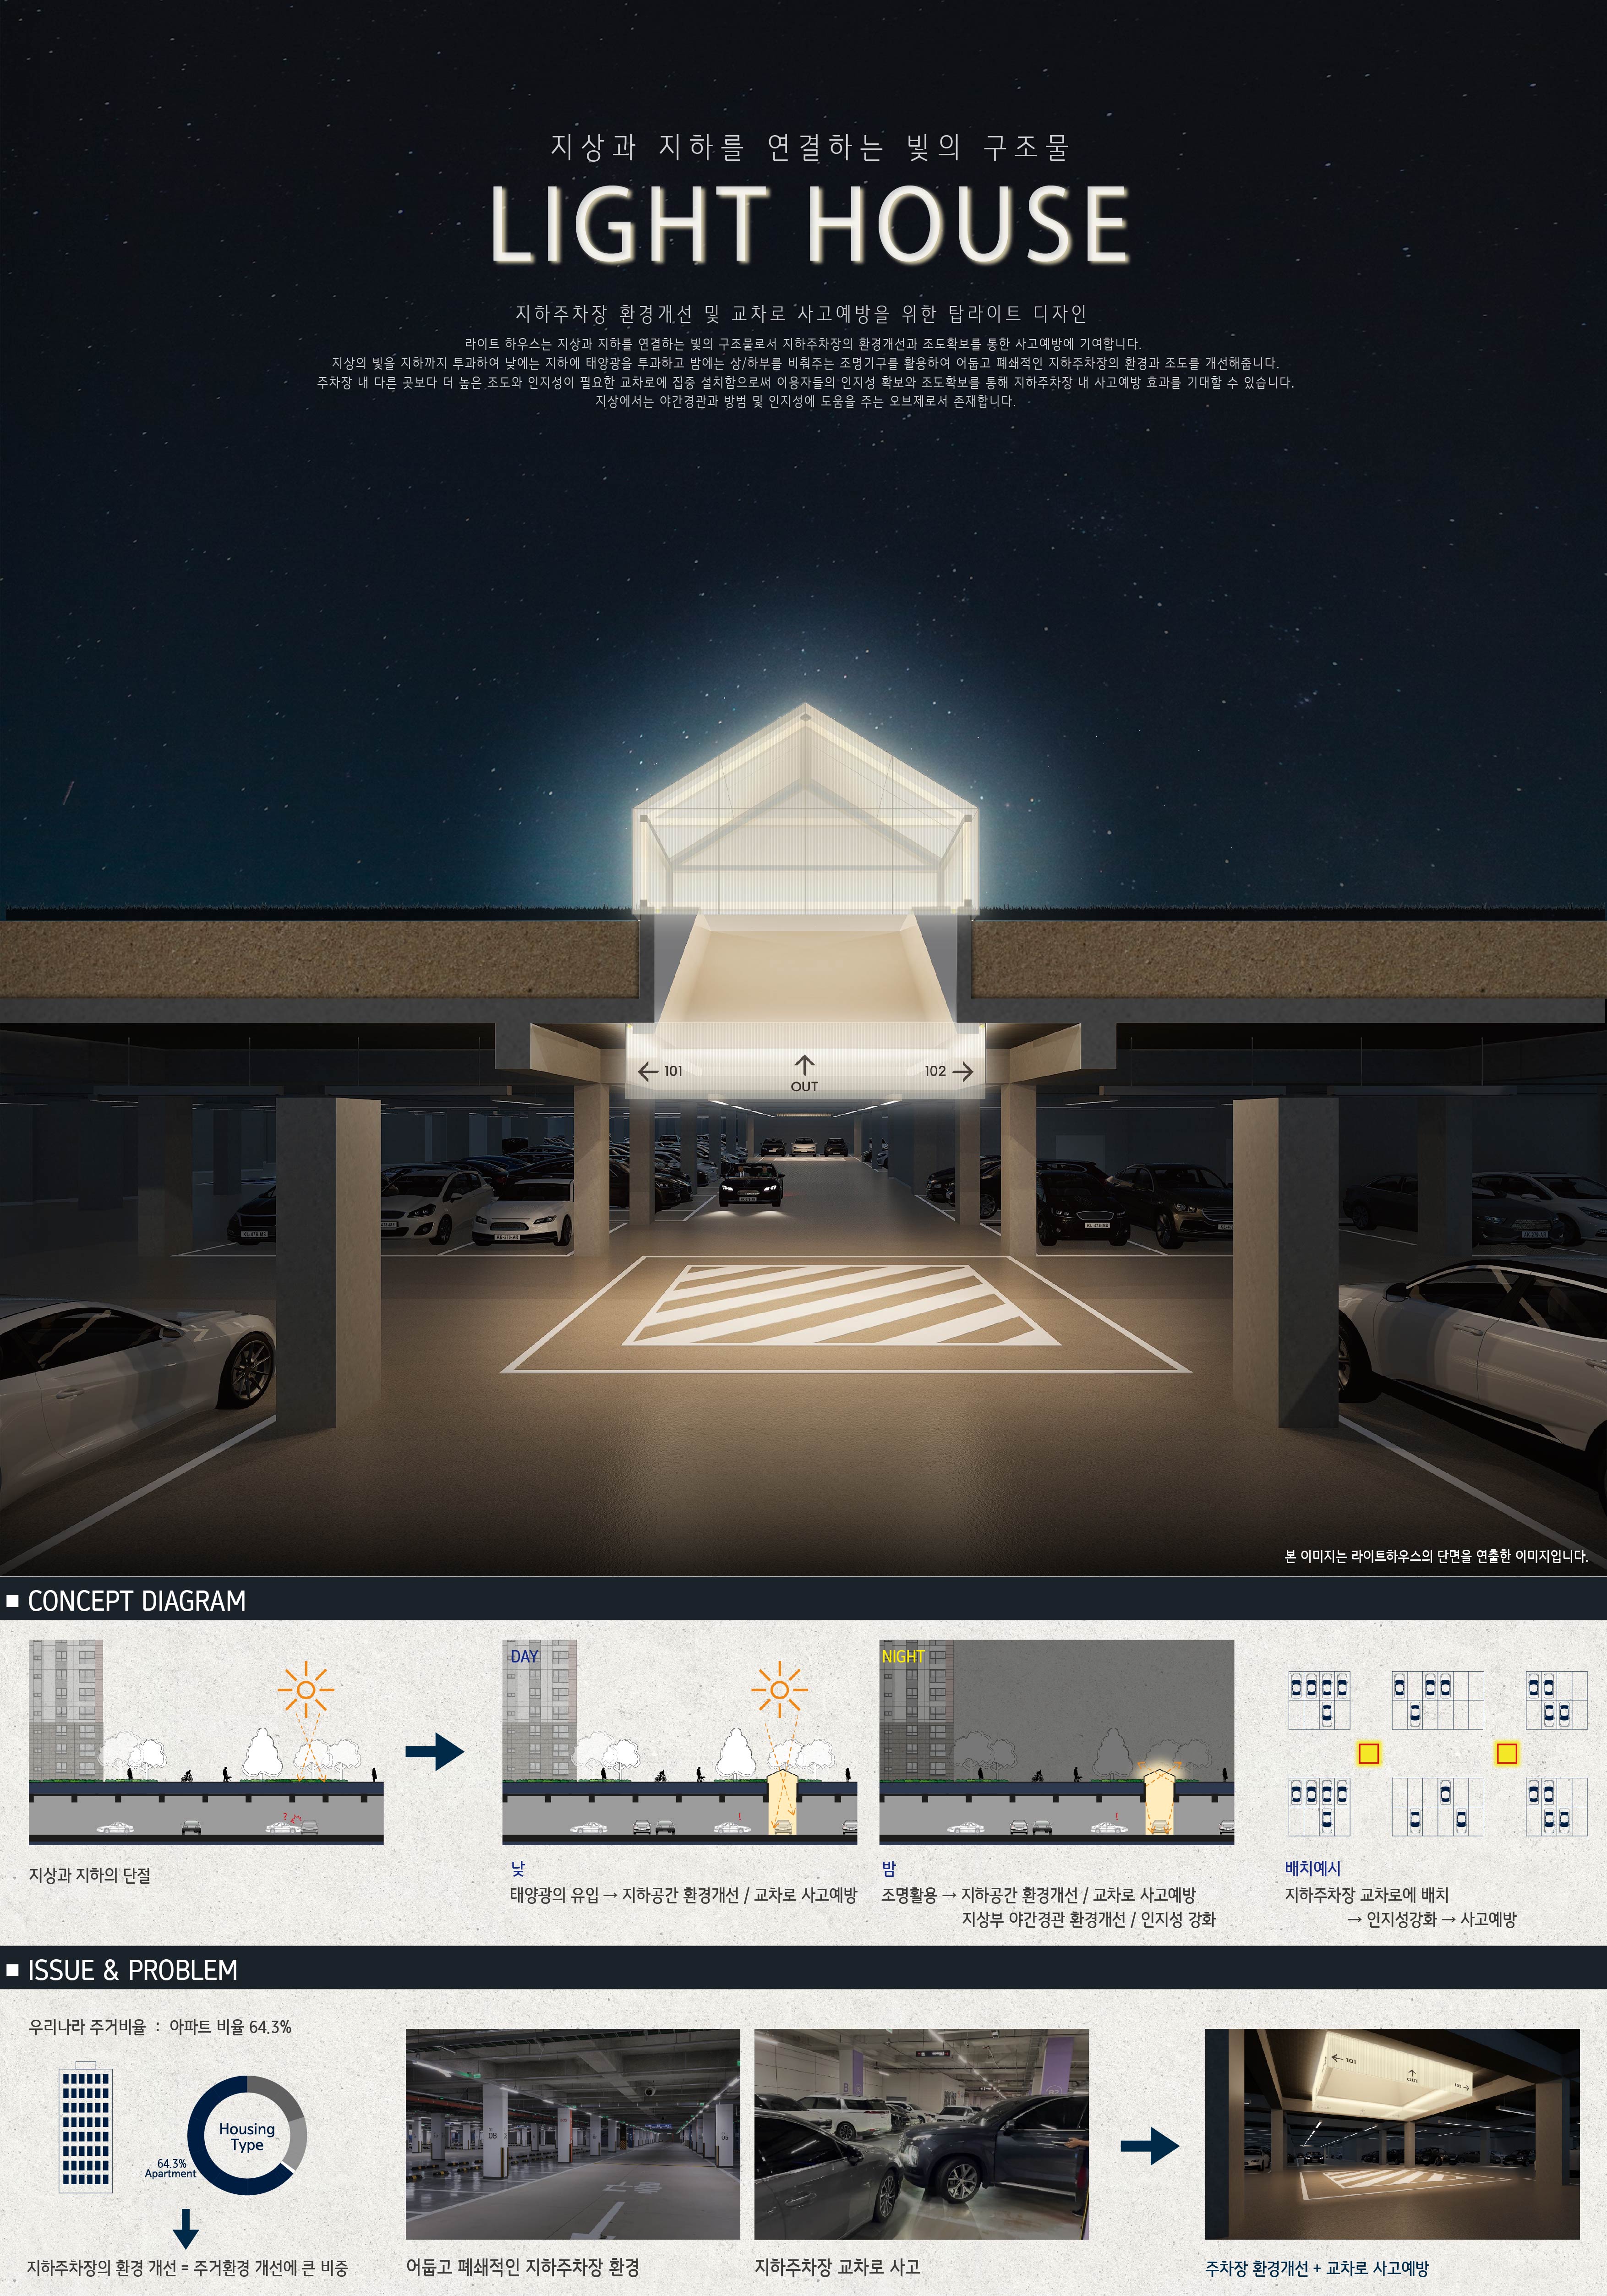
Task: Click the text '지하주차장 교차로에 배치'
Action: coord(1367,1895)
